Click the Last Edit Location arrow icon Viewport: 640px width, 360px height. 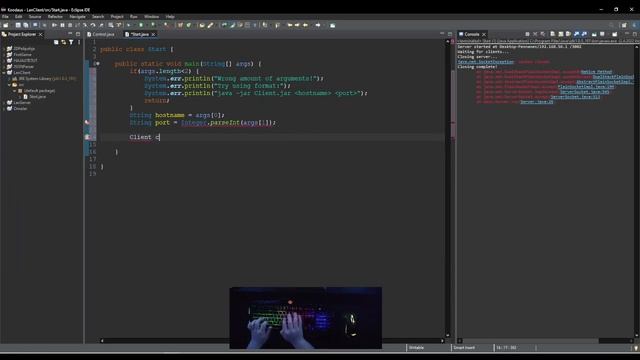click(289, 25)
